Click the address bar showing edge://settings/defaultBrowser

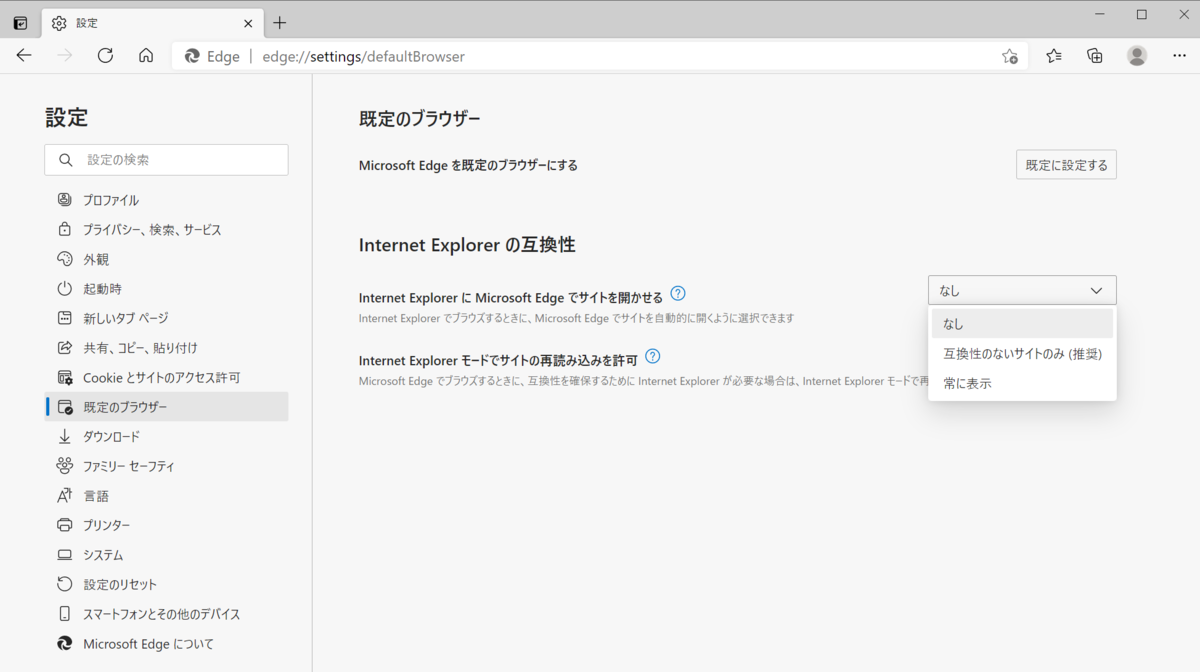coord(600,56)
